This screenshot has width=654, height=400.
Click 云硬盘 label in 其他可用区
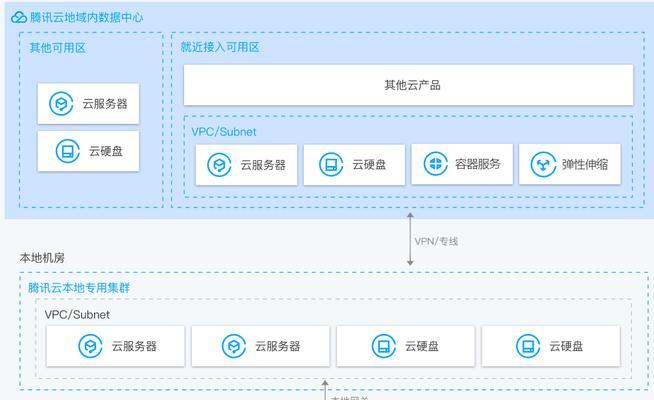coord(106,151)
